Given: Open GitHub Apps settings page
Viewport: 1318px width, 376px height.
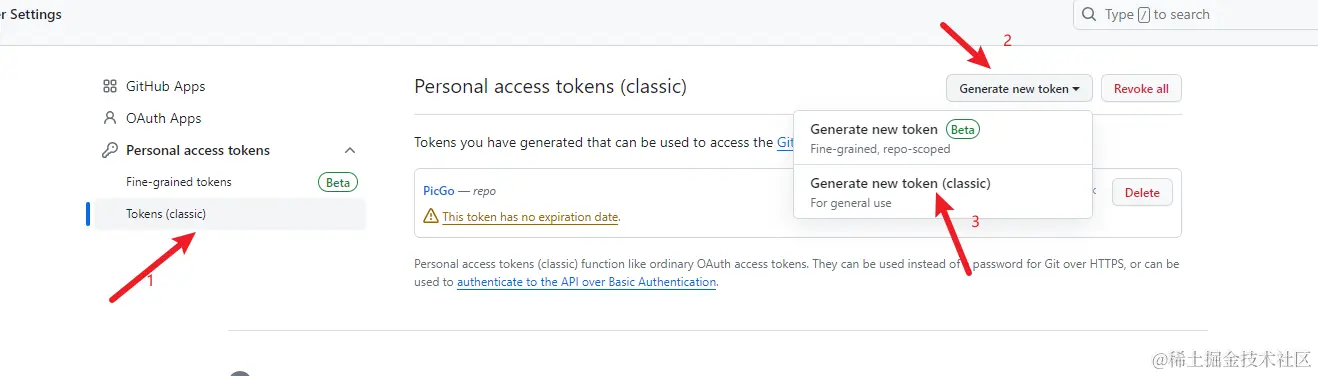Looking at the screenshot, I should pos(165,86).
